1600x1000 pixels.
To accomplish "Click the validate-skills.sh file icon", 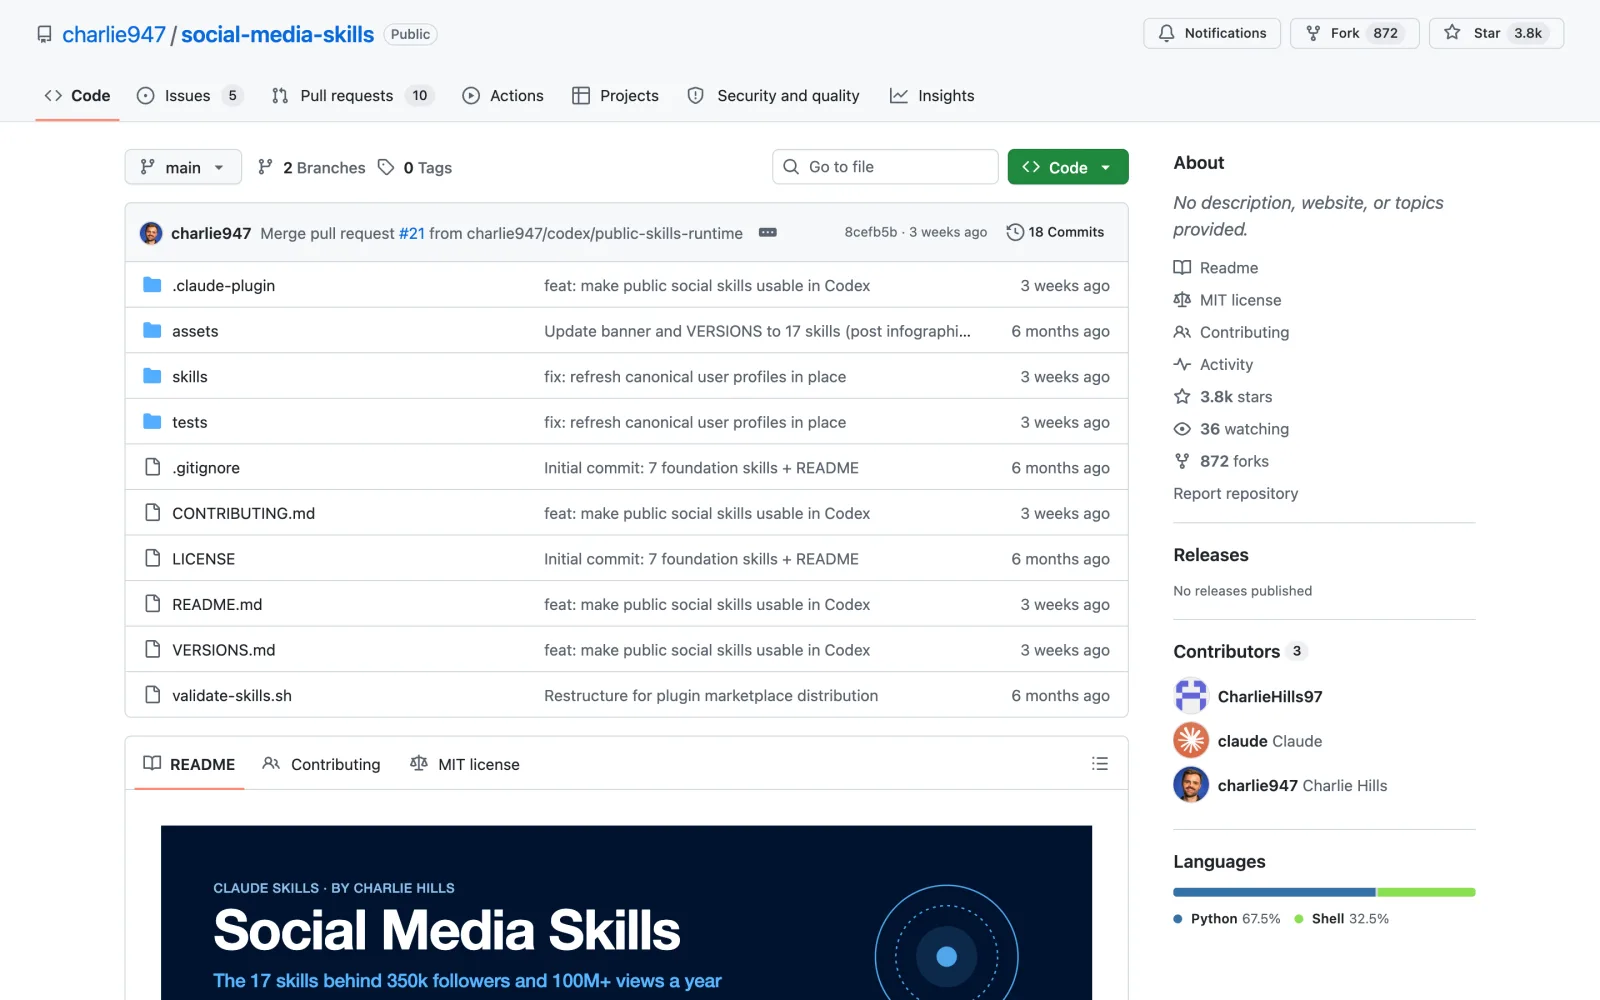I will point(152,695).
